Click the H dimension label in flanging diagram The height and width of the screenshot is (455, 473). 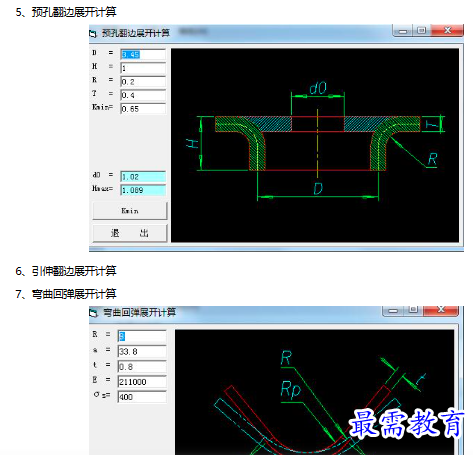point(193,144)
